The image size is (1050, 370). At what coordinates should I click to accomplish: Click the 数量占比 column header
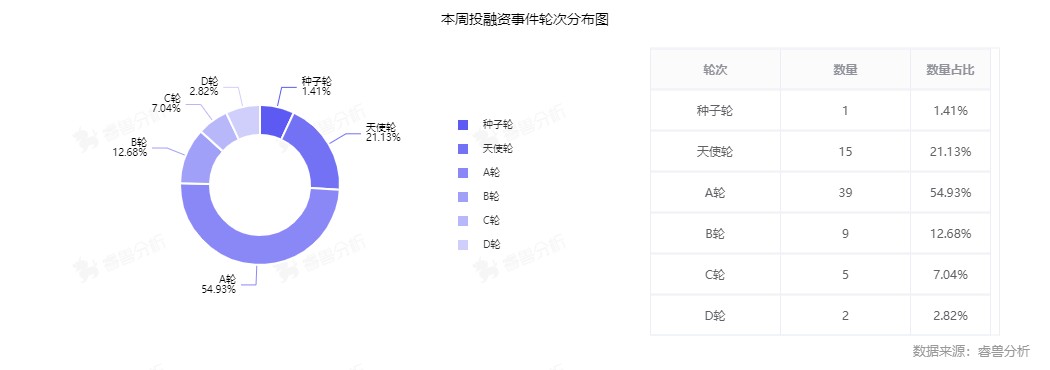pos(950,70)
